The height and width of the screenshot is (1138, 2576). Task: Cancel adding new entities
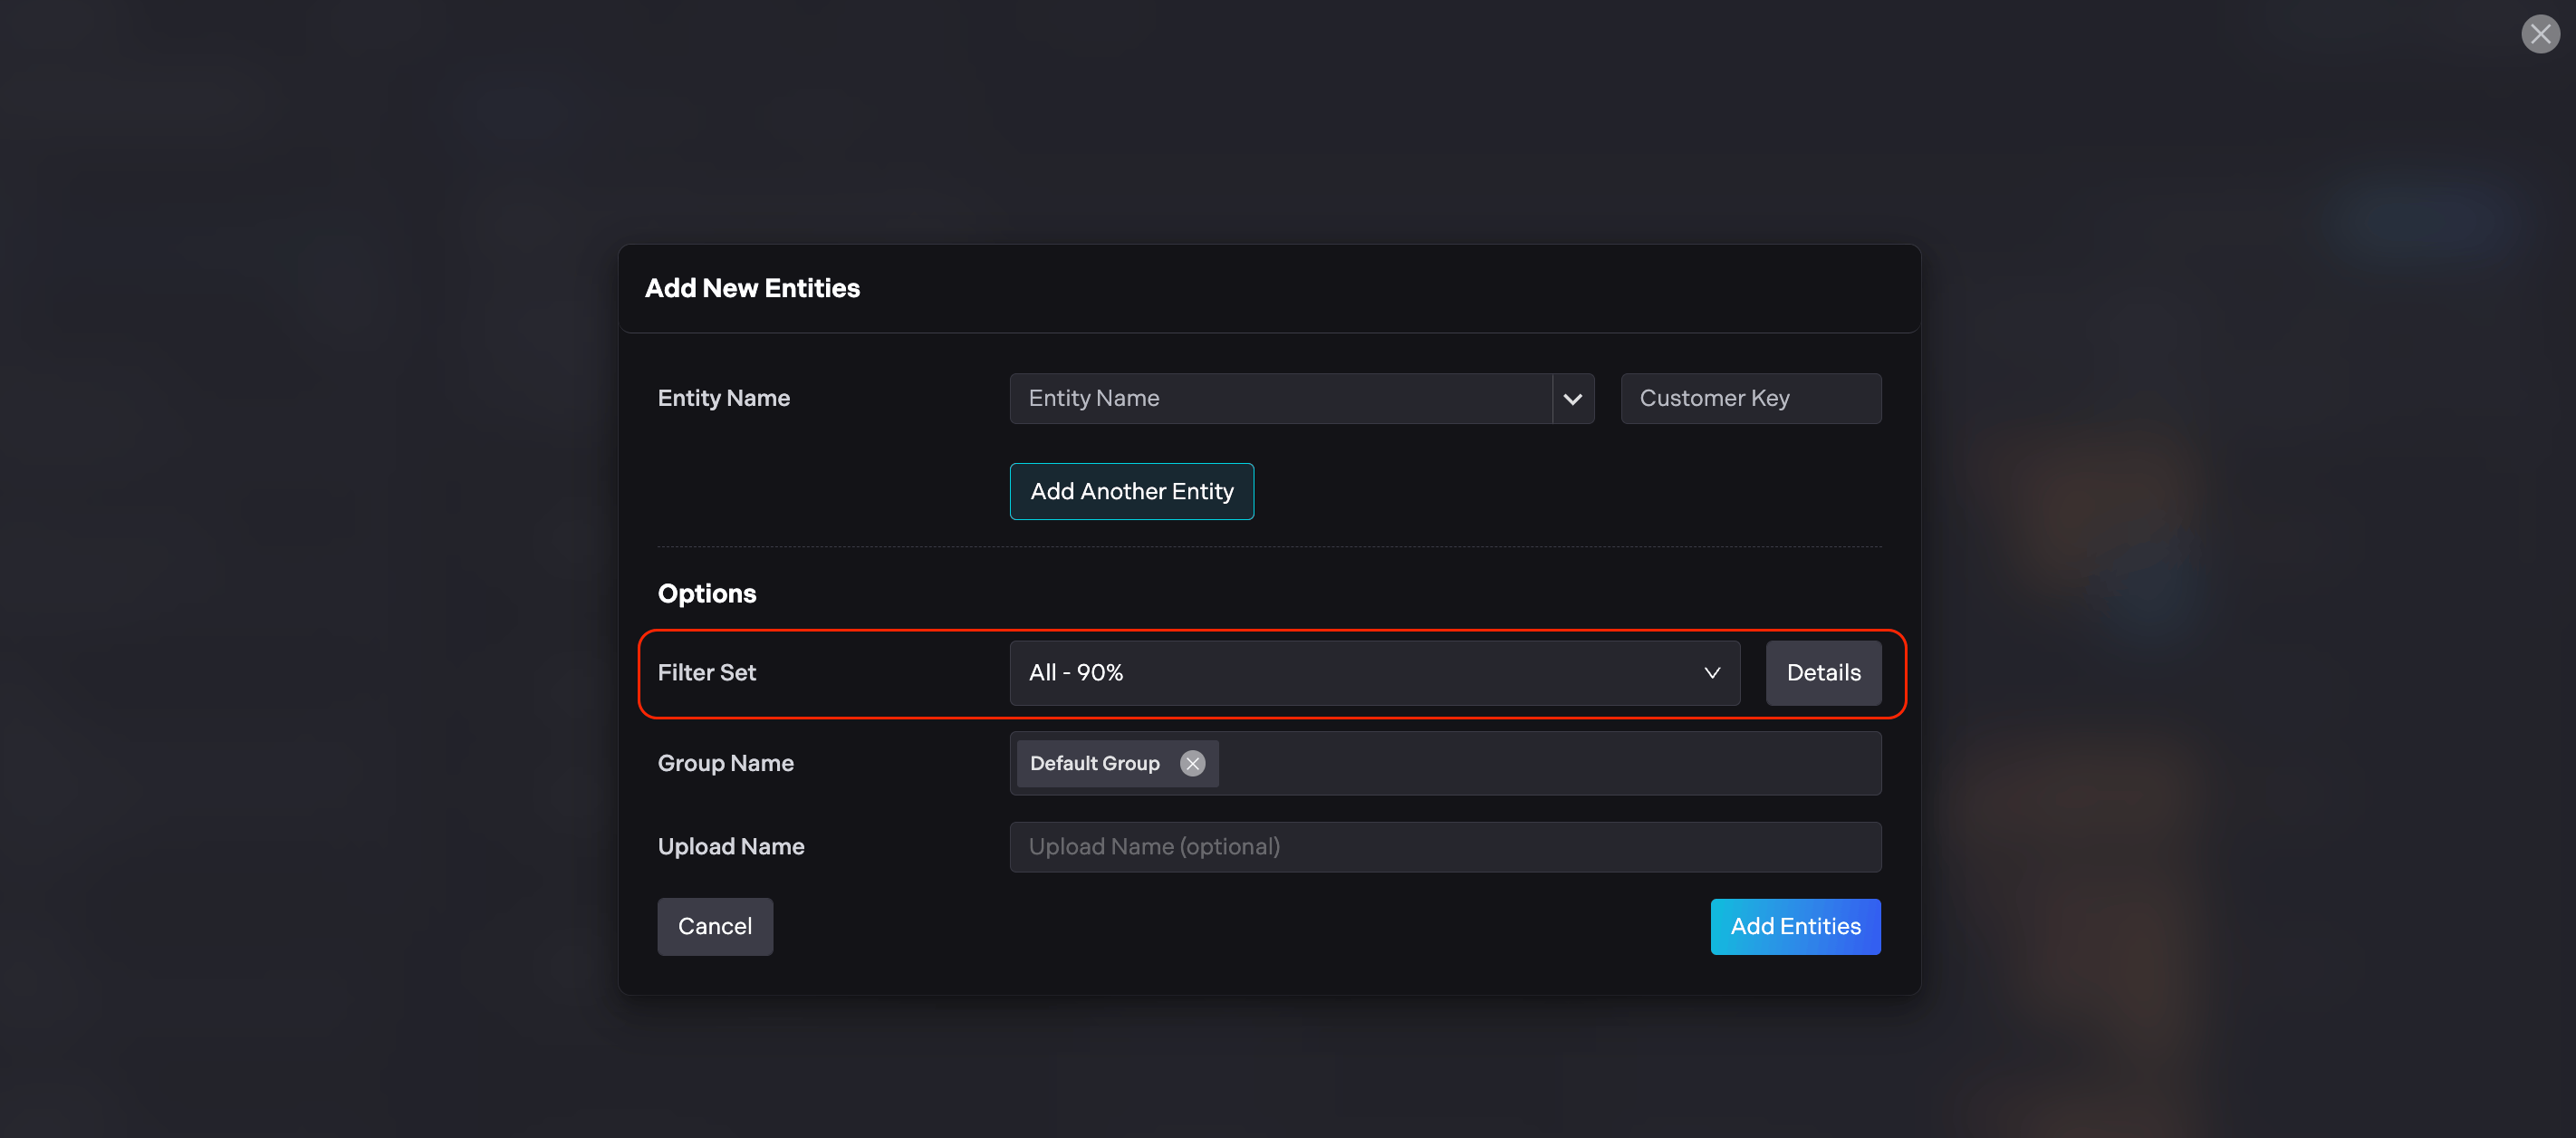[714, 926]
